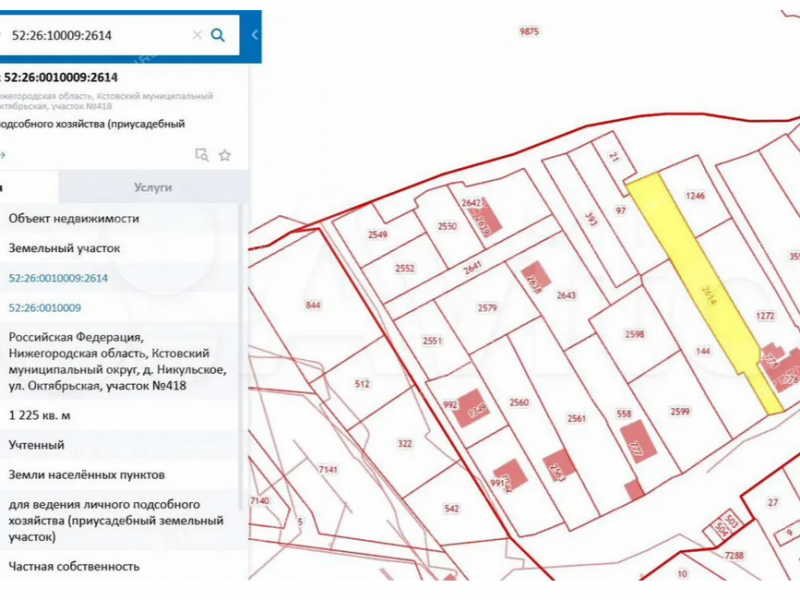Add parcel to favorites via star icon
Viewport: 800px width, 600px height.
tap(224, 155)
